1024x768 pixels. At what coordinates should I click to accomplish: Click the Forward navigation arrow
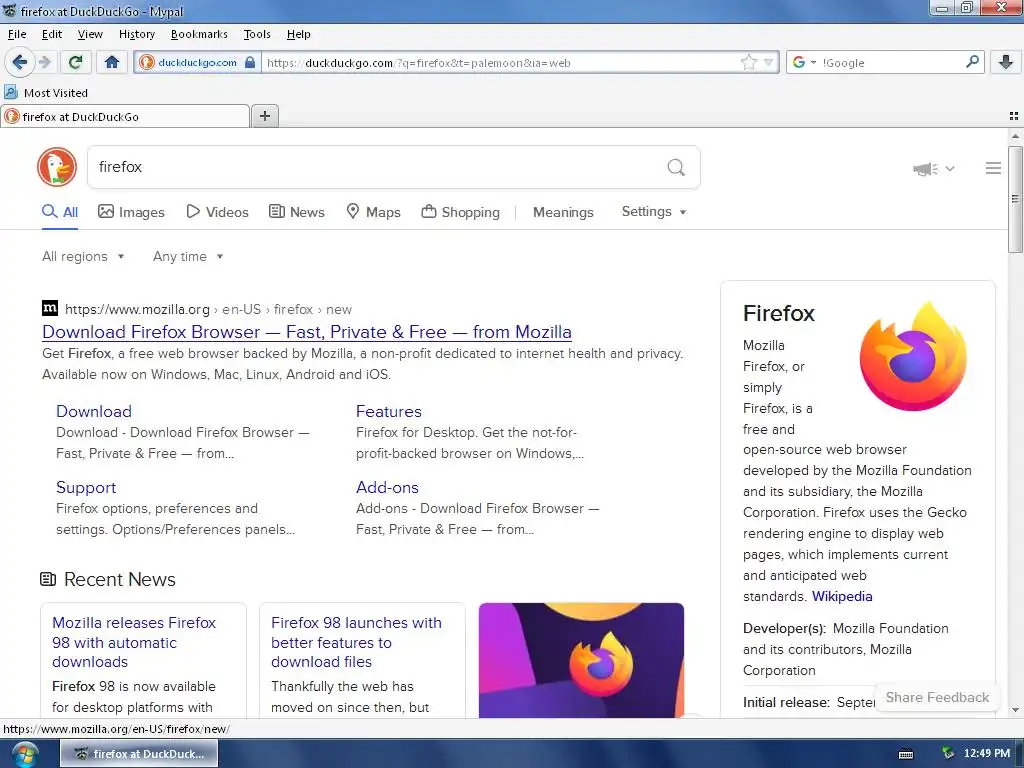pyautogui.click(x=44, y=62)
